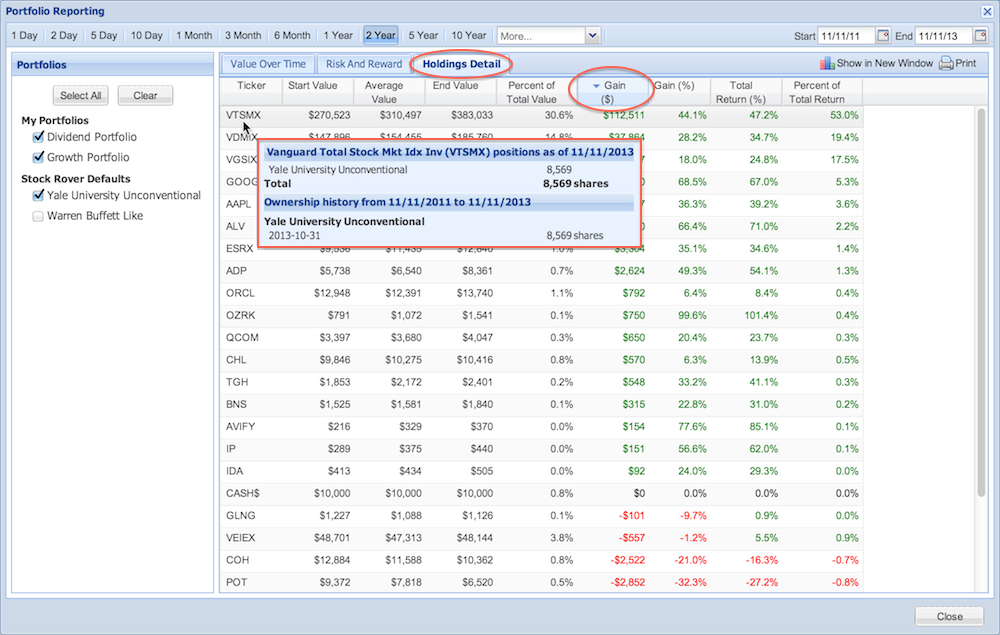Select the 5 Day period

[x=104, y=36]
